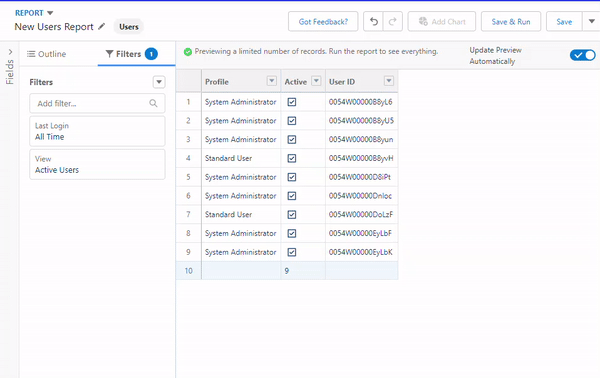Click the New Users Report title
This screenshot has width=600, height=378.
(x=54, y=27)
